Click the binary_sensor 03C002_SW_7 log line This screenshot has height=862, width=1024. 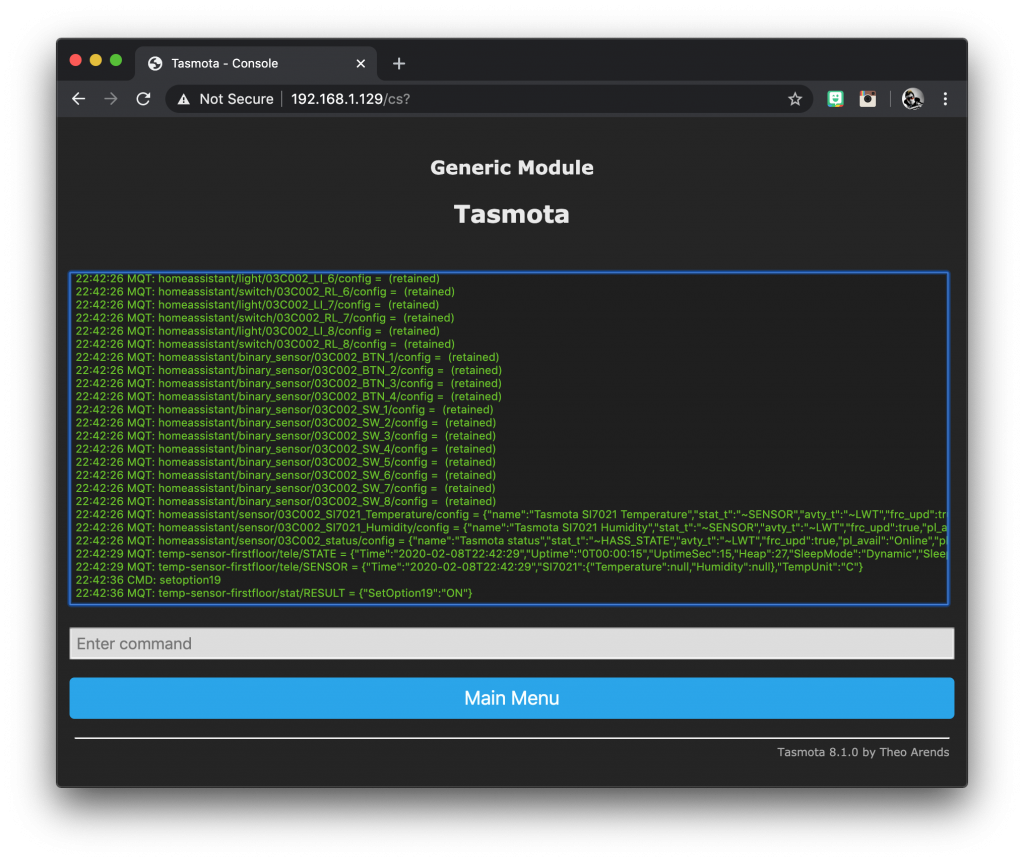point(285,488)
